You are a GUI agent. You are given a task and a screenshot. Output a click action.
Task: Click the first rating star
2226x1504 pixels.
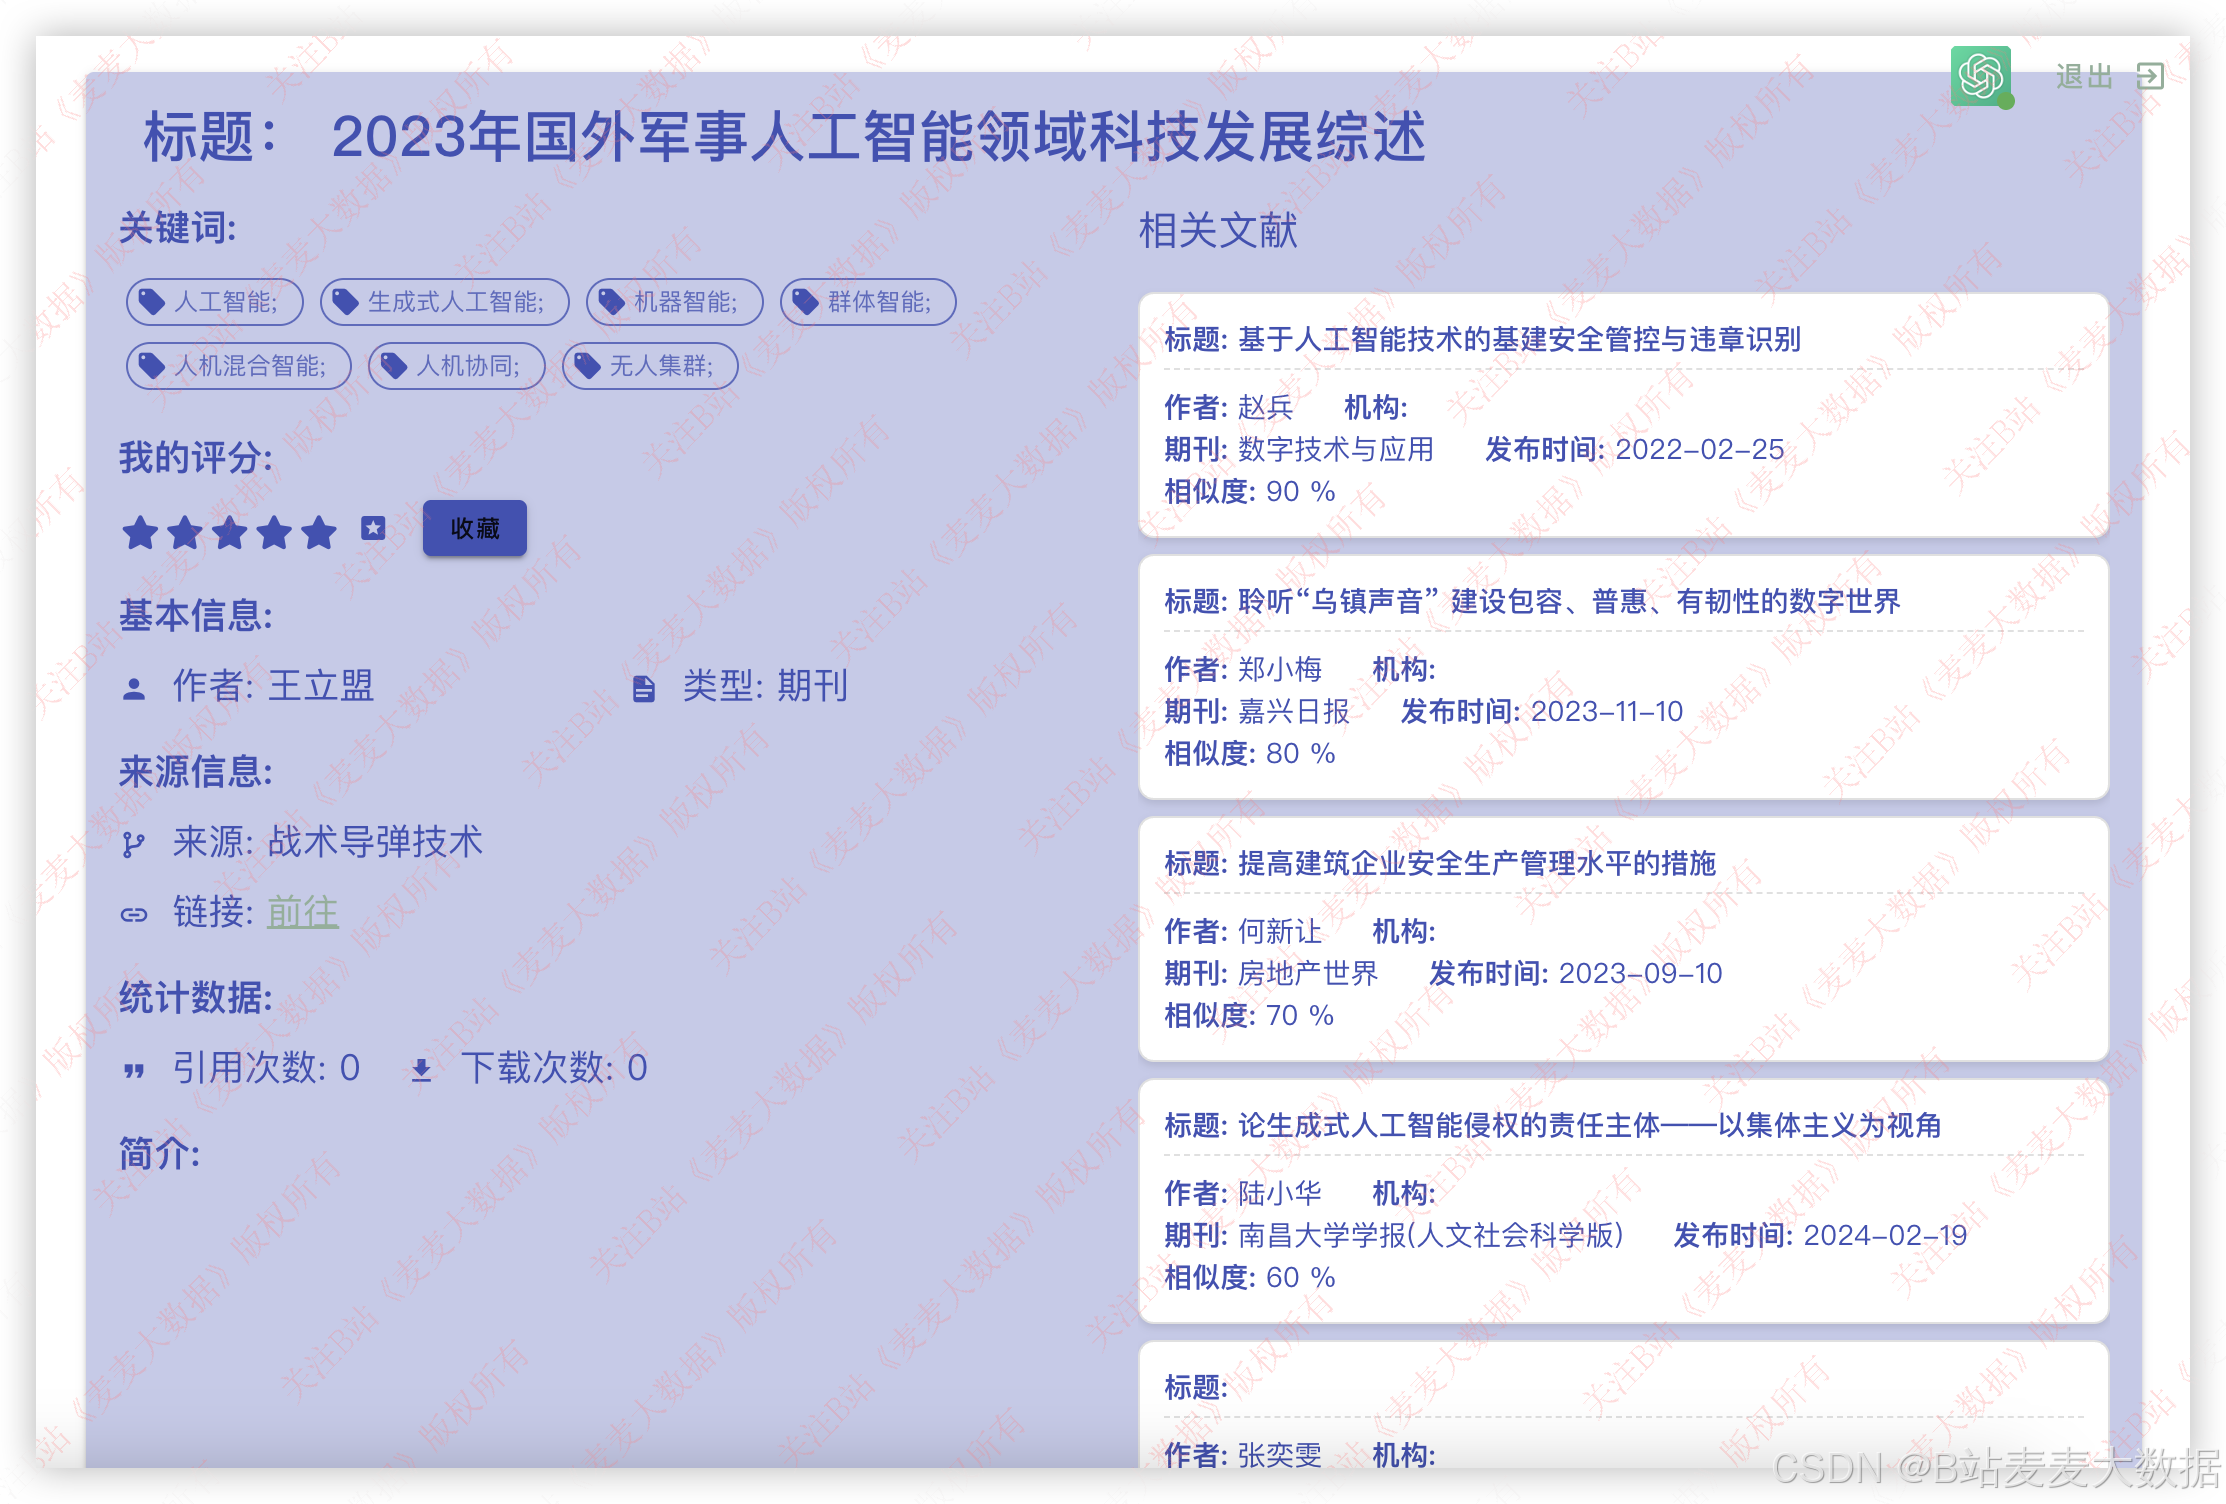(x=140, y=532)
